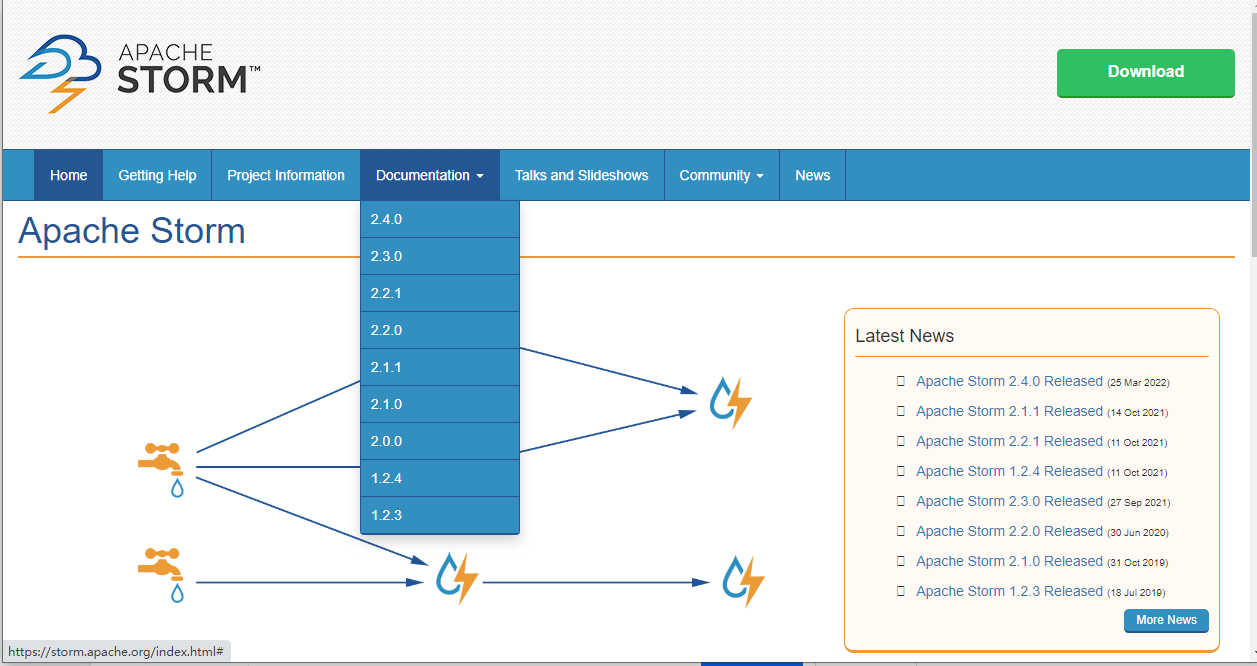Select version 2.4.0 documentation
1257x666 pixels.
click(x=440, y=219)
